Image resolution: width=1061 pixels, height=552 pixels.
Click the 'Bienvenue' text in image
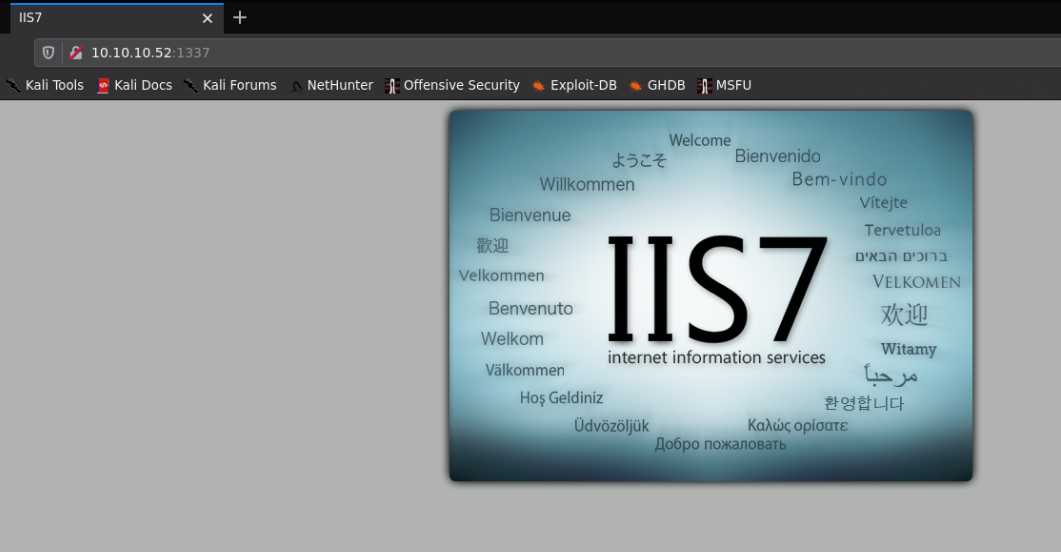pos(530,215)
